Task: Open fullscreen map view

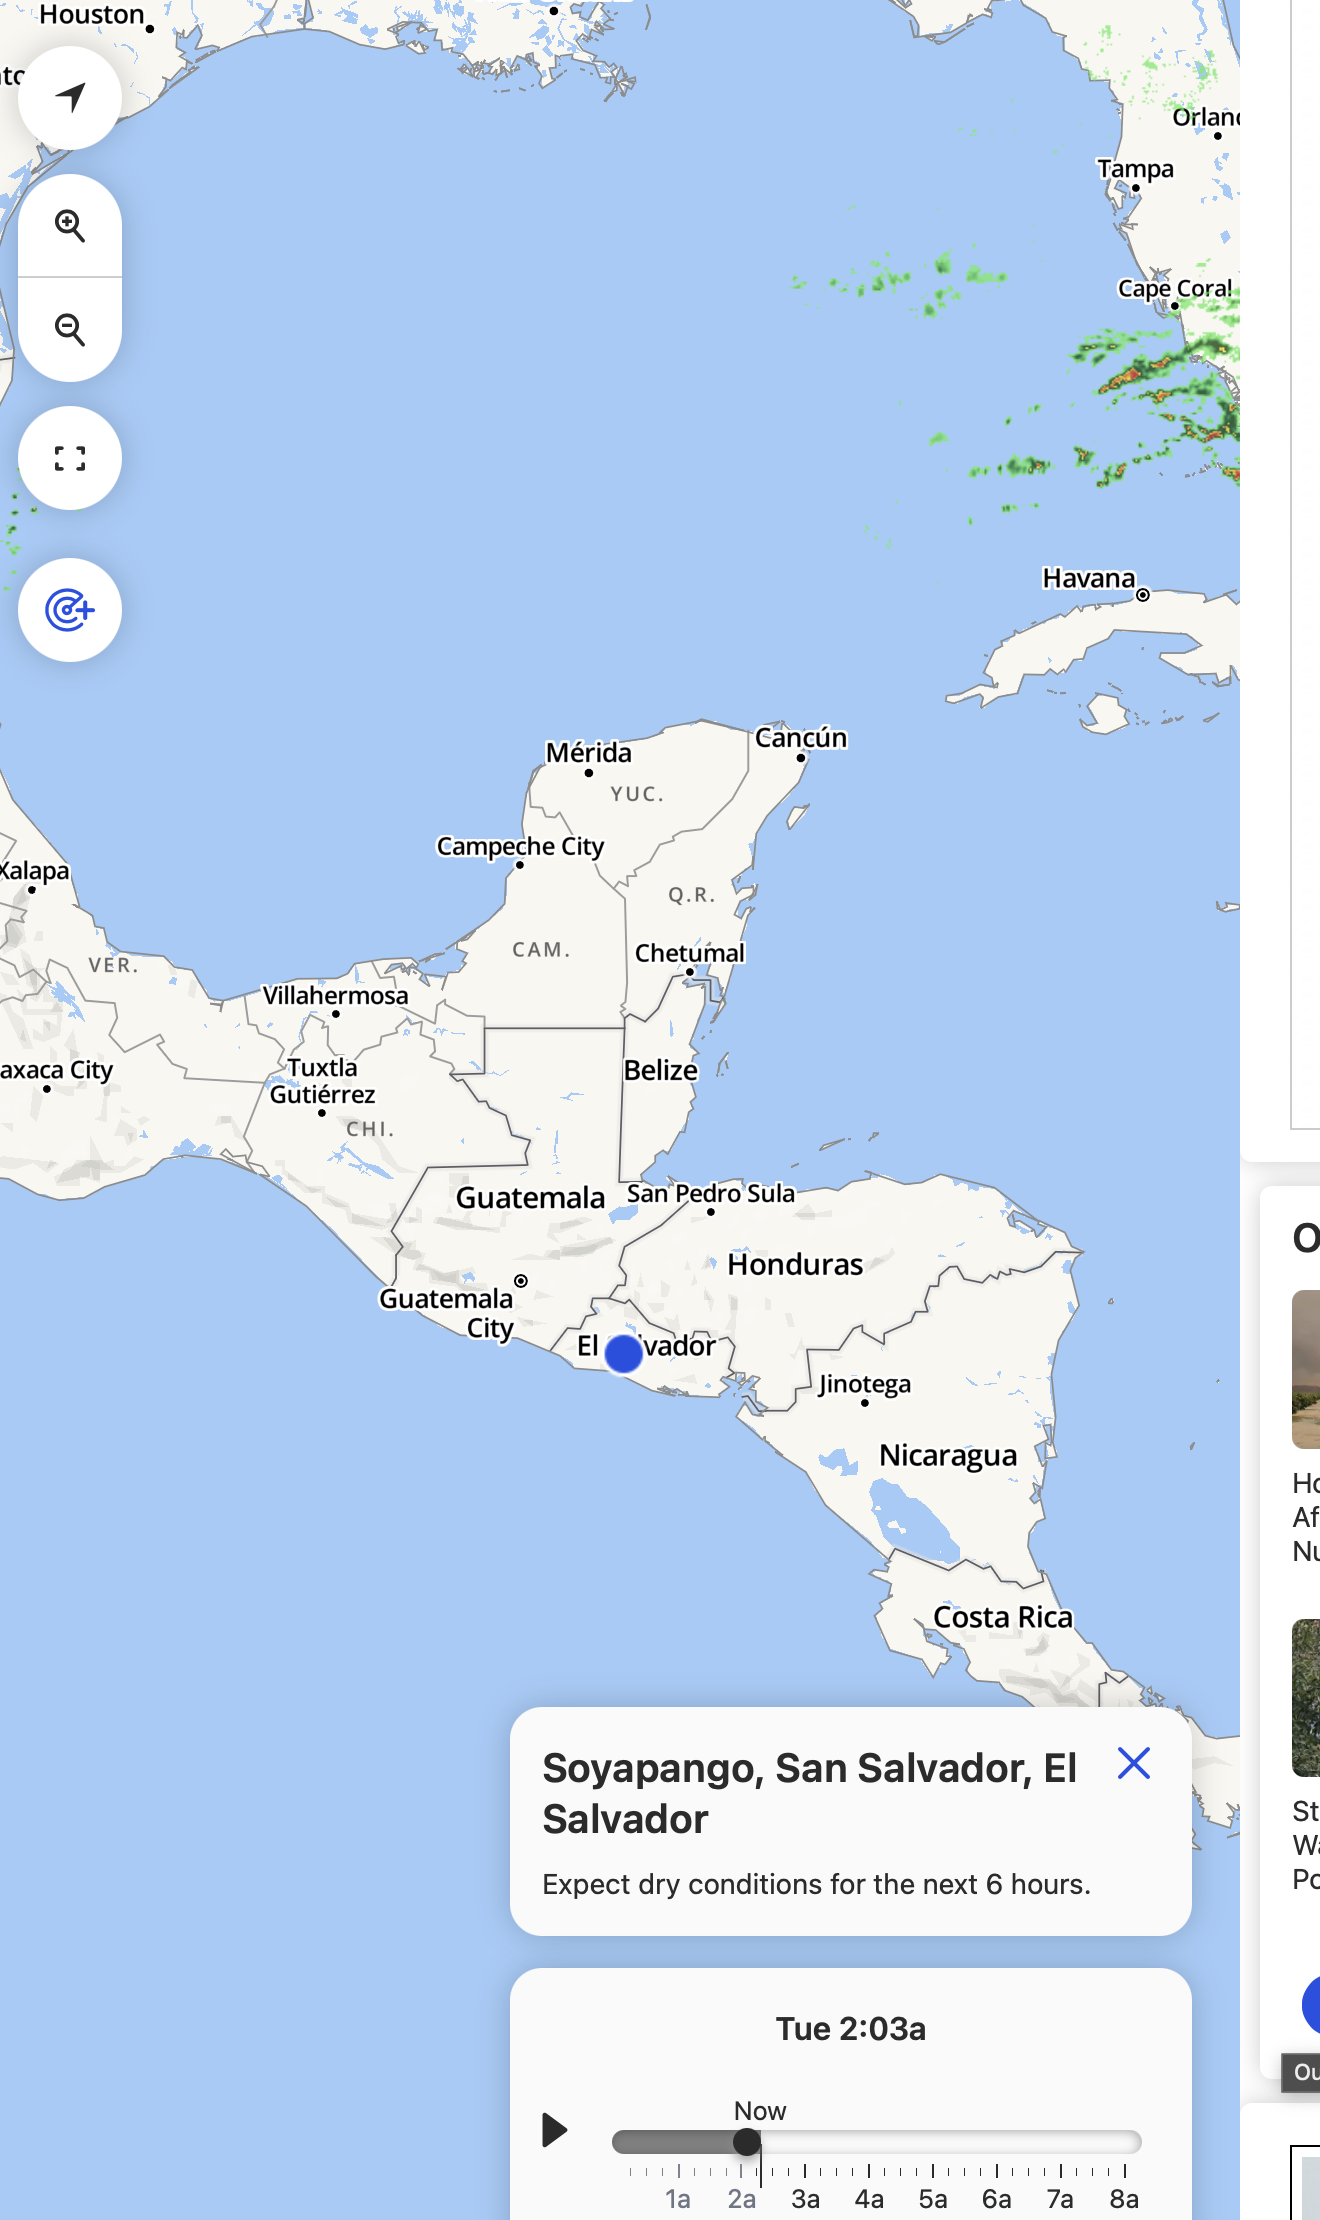Action: click(x=70, y=458)
